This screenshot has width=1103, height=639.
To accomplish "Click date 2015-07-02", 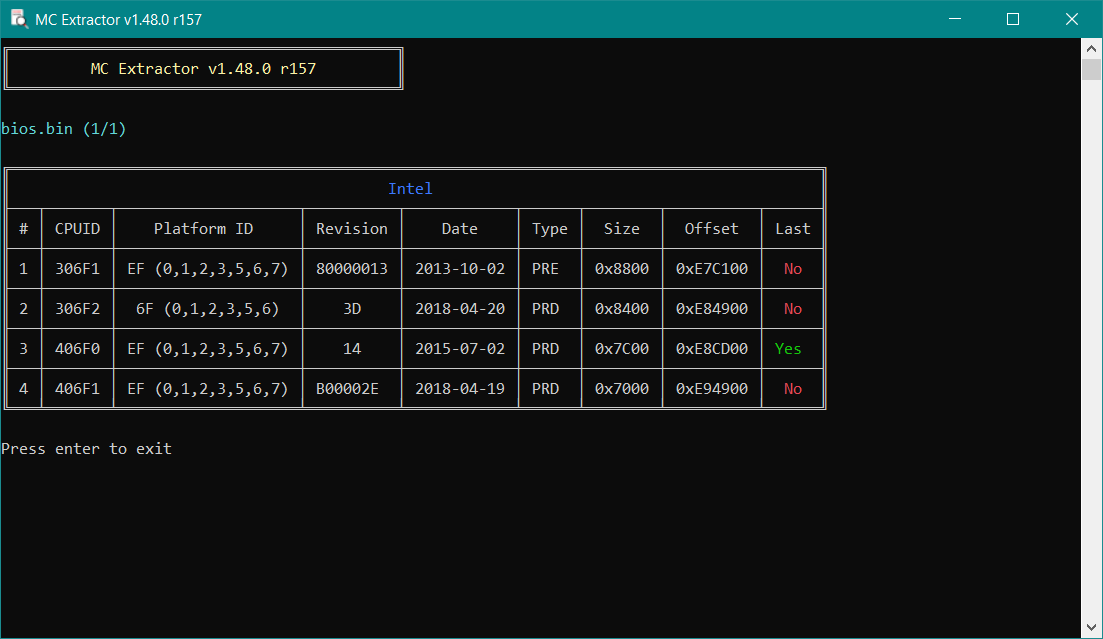I will (460, 349).
